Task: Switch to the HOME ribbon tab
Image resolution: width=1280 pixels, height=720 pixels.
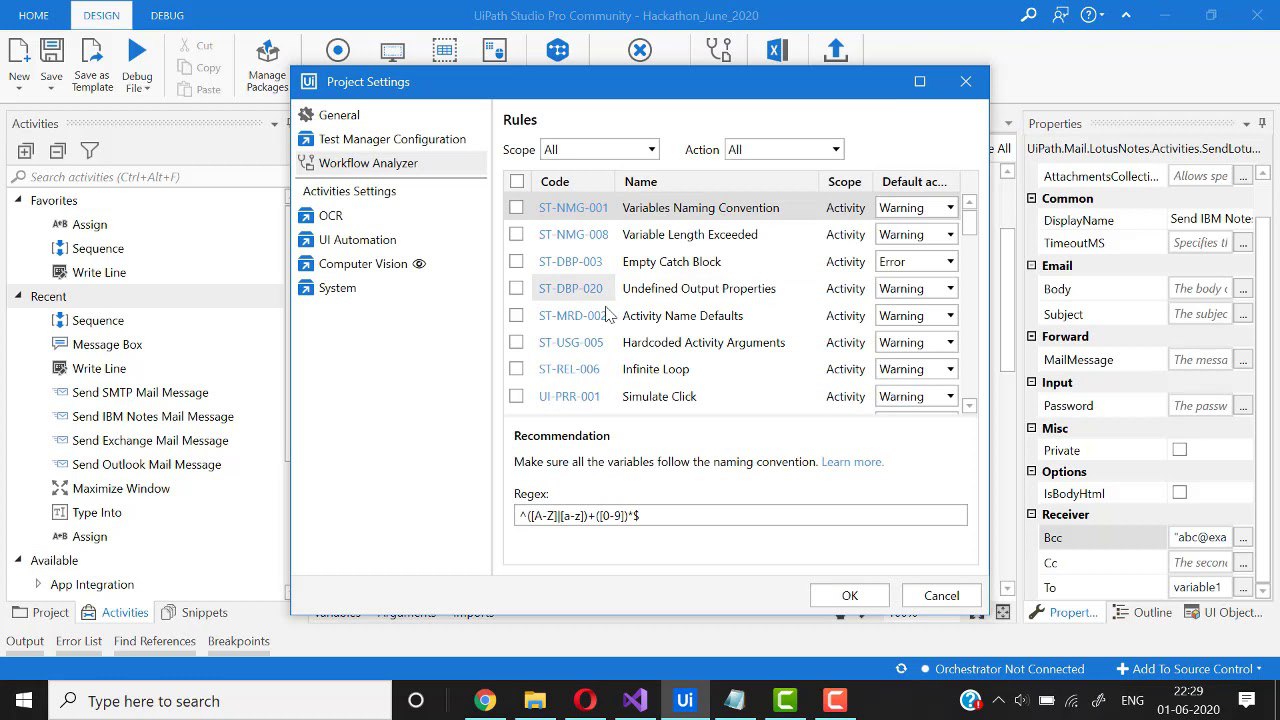Action: 34,15
